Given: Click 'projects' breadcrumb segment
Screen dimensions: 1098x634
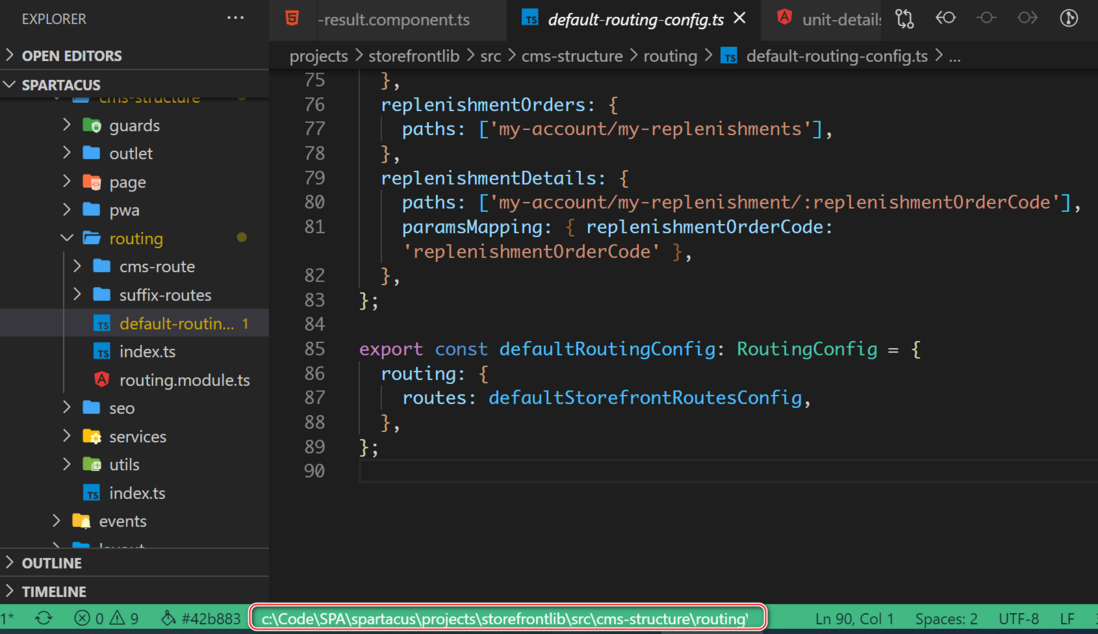Looking at the screenshot, I should [319, 56].
